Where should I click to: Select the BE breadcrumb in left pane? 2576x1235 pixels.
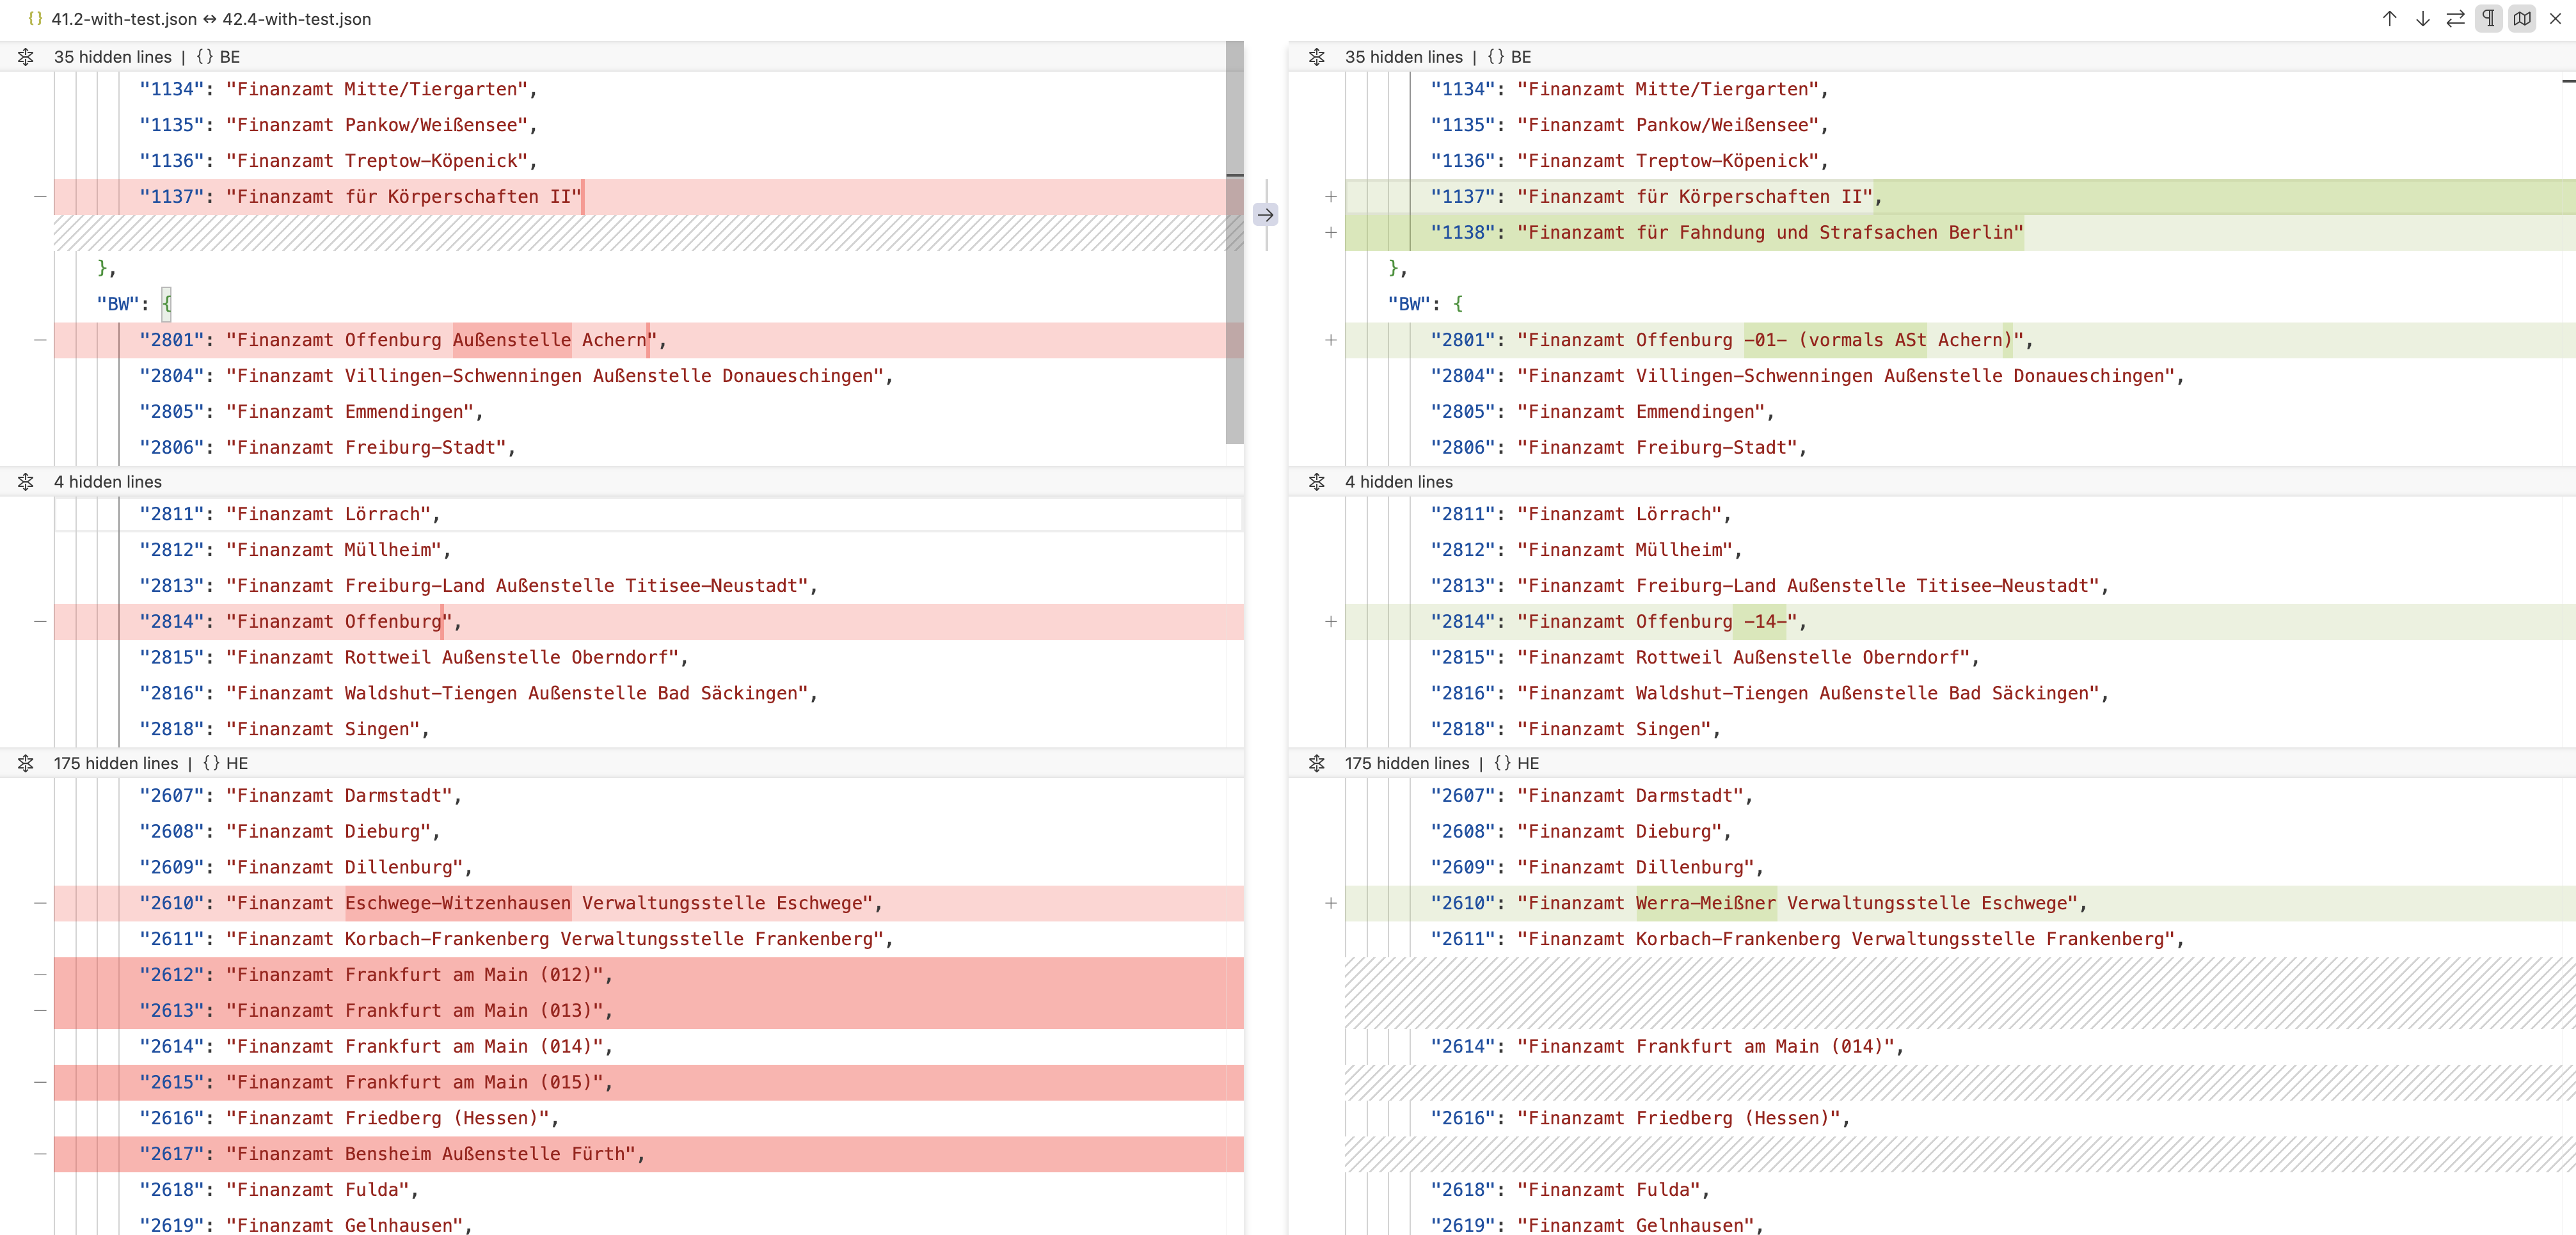pyautogui.click(x=229, y=57)
